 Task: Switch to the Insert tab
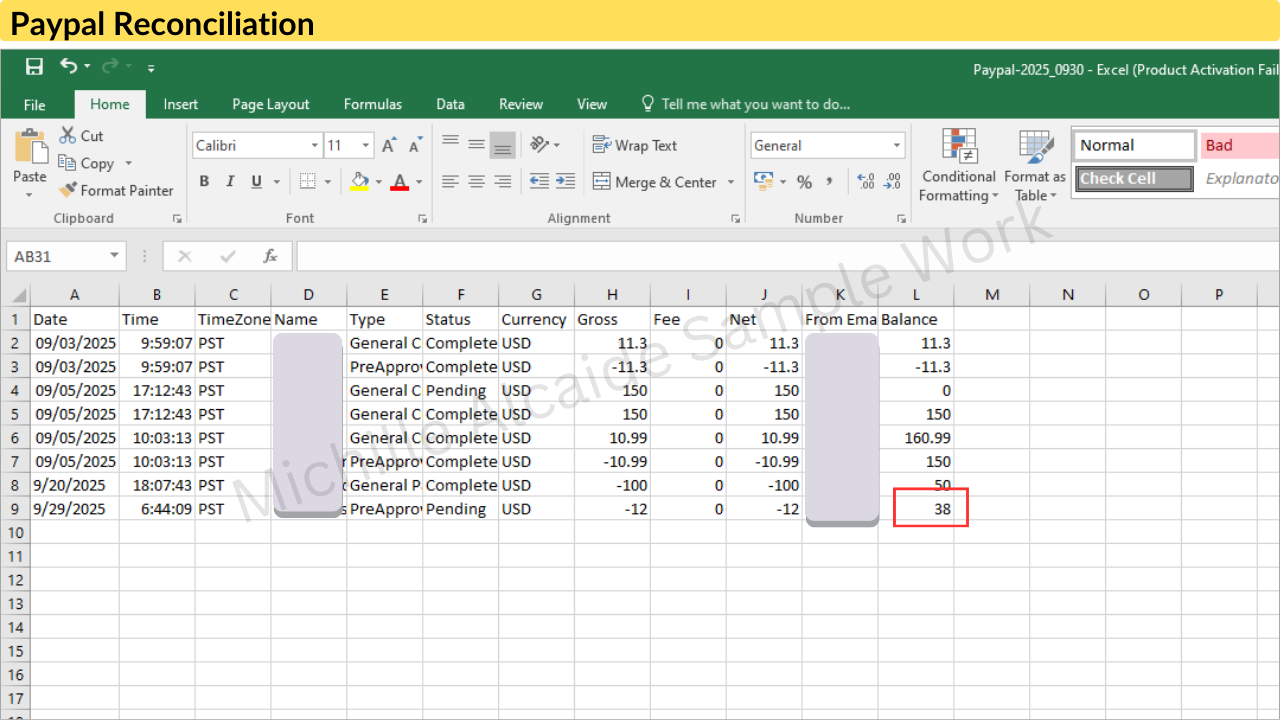point(181,104)
